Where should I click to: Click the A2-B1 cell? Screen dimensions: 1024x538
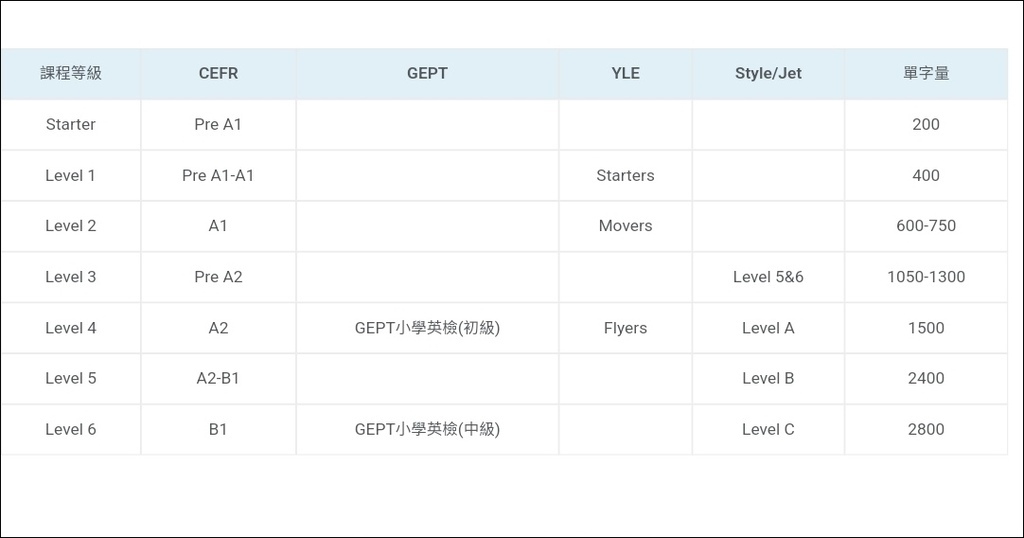pyautogui.click(x=218, y=378)
